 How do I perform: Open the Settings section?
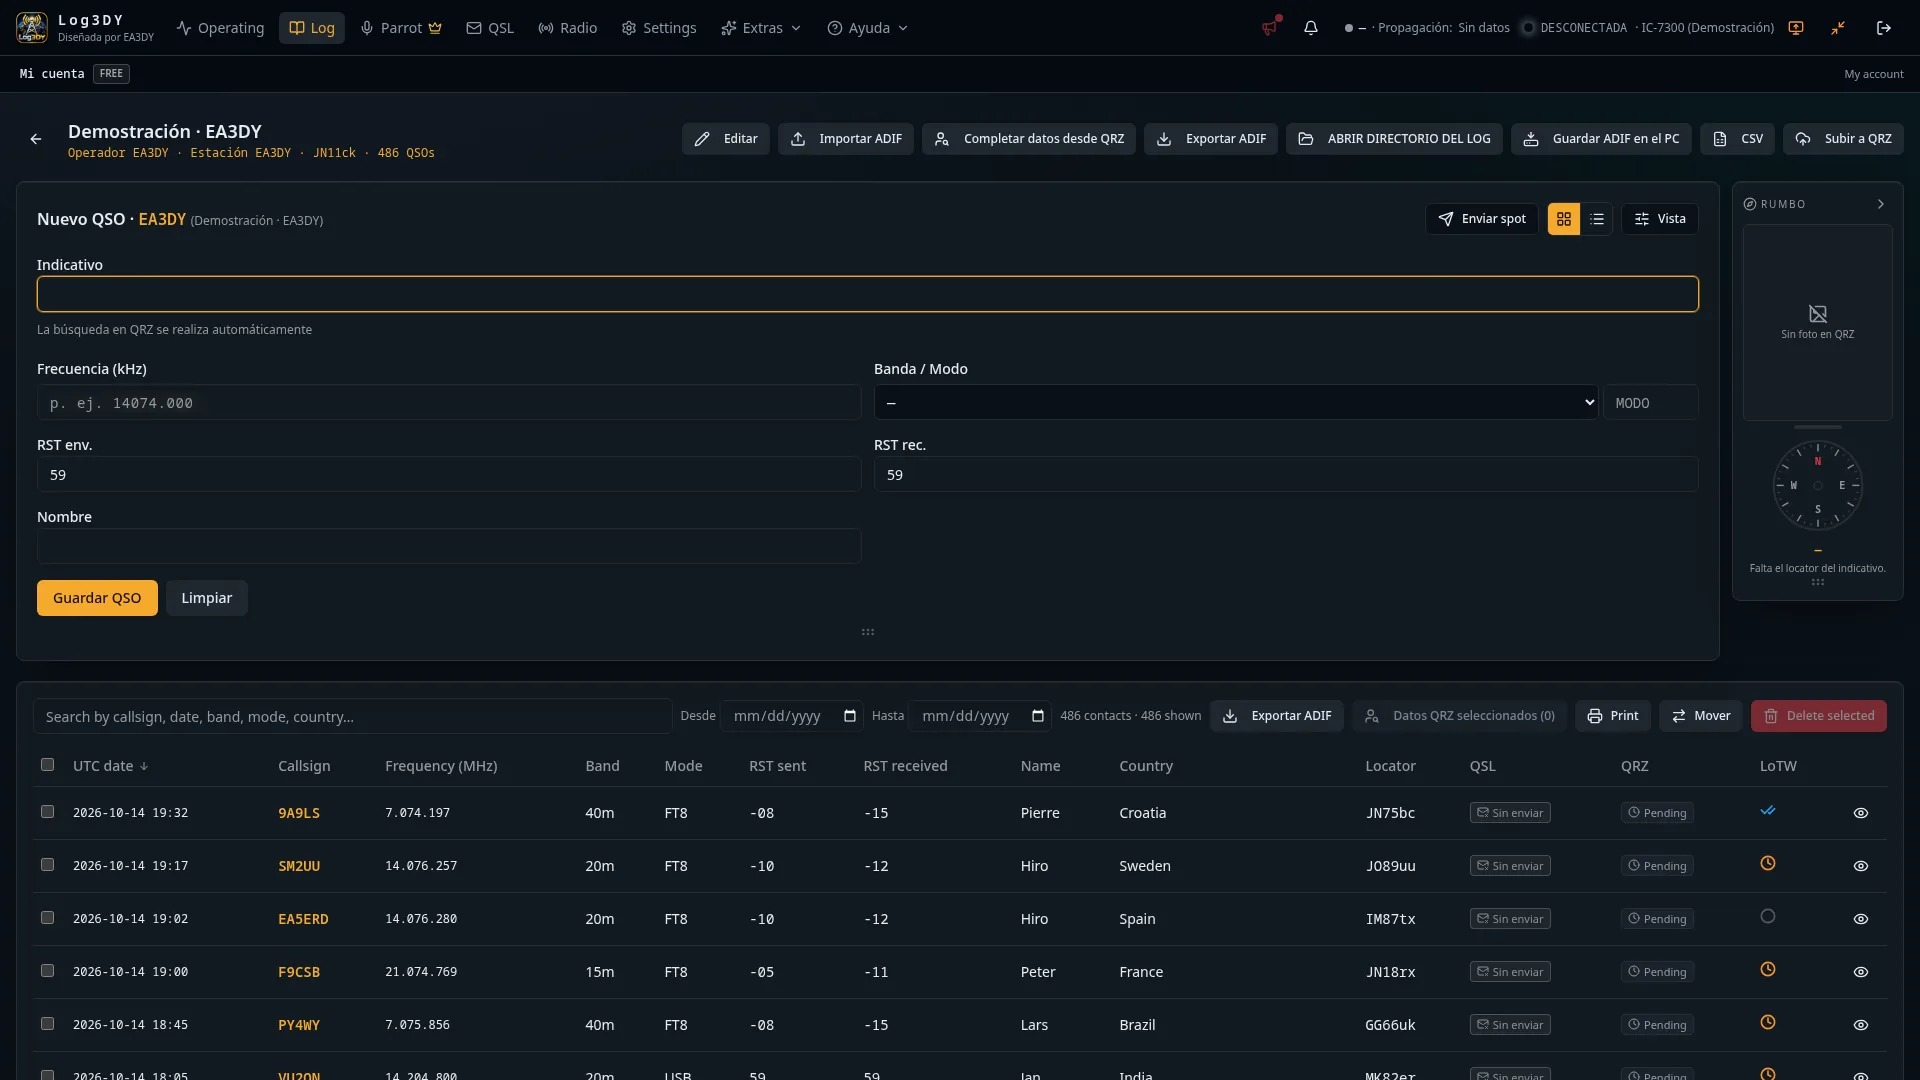(x=659, y=28)
